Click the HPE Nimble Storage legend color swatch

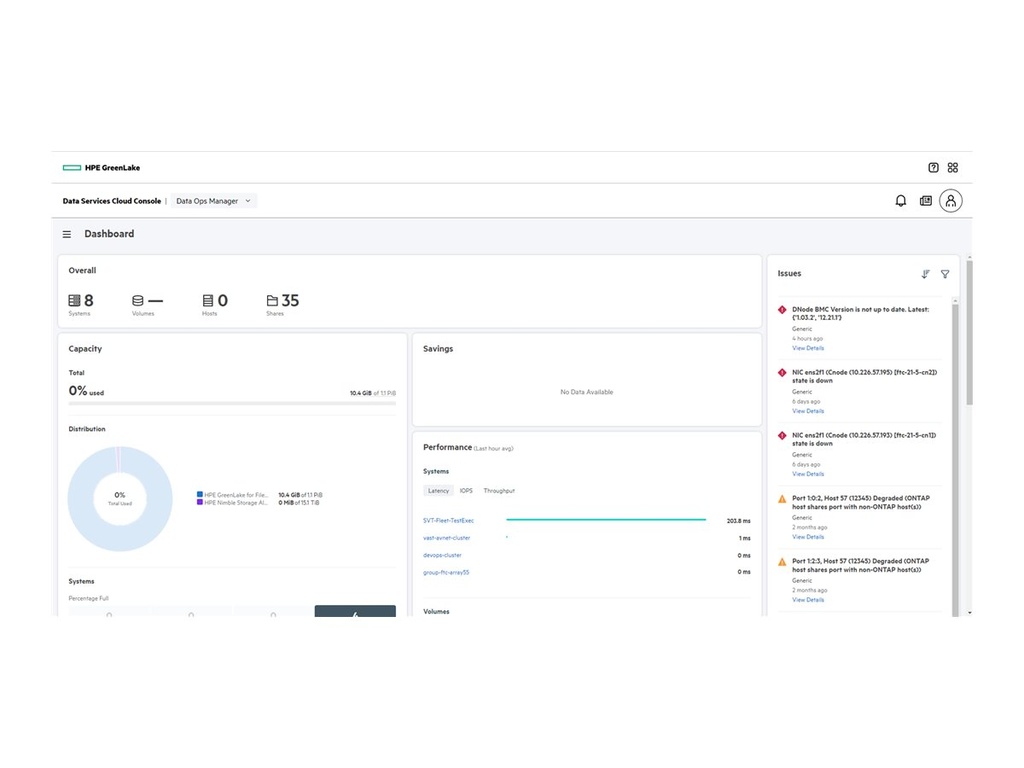(199, 502)
